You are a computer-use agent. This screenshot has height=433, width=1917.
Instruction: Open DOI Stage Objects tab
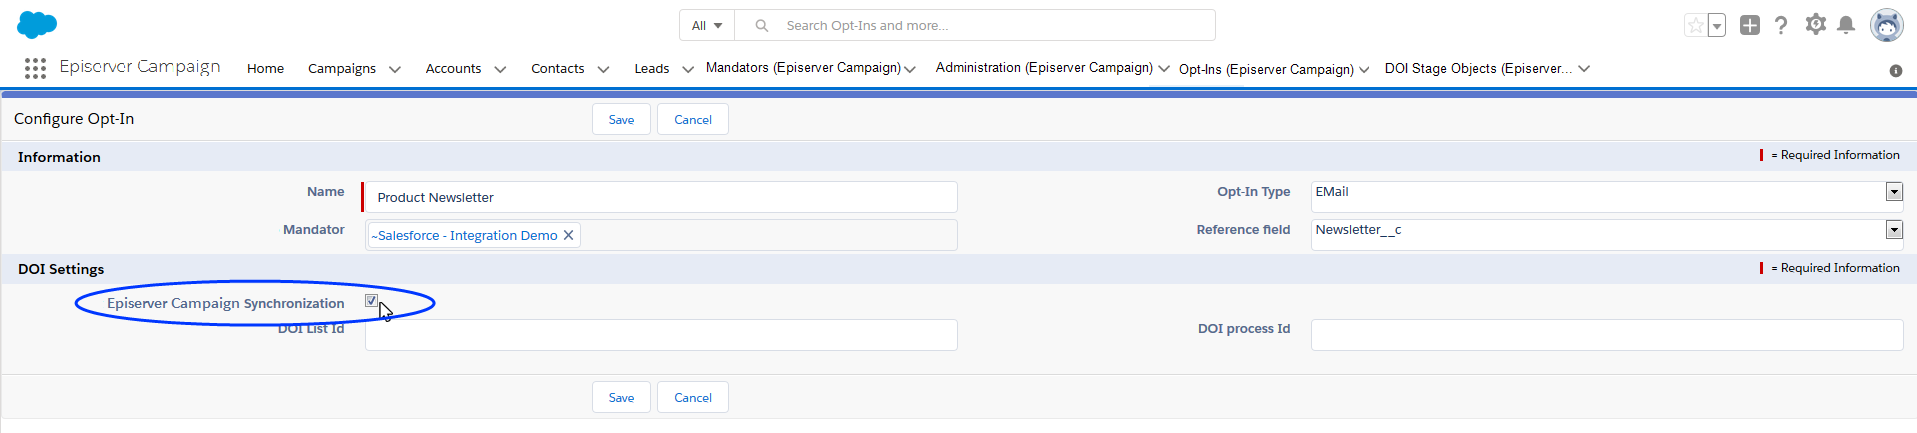[x=1478, y=68]
